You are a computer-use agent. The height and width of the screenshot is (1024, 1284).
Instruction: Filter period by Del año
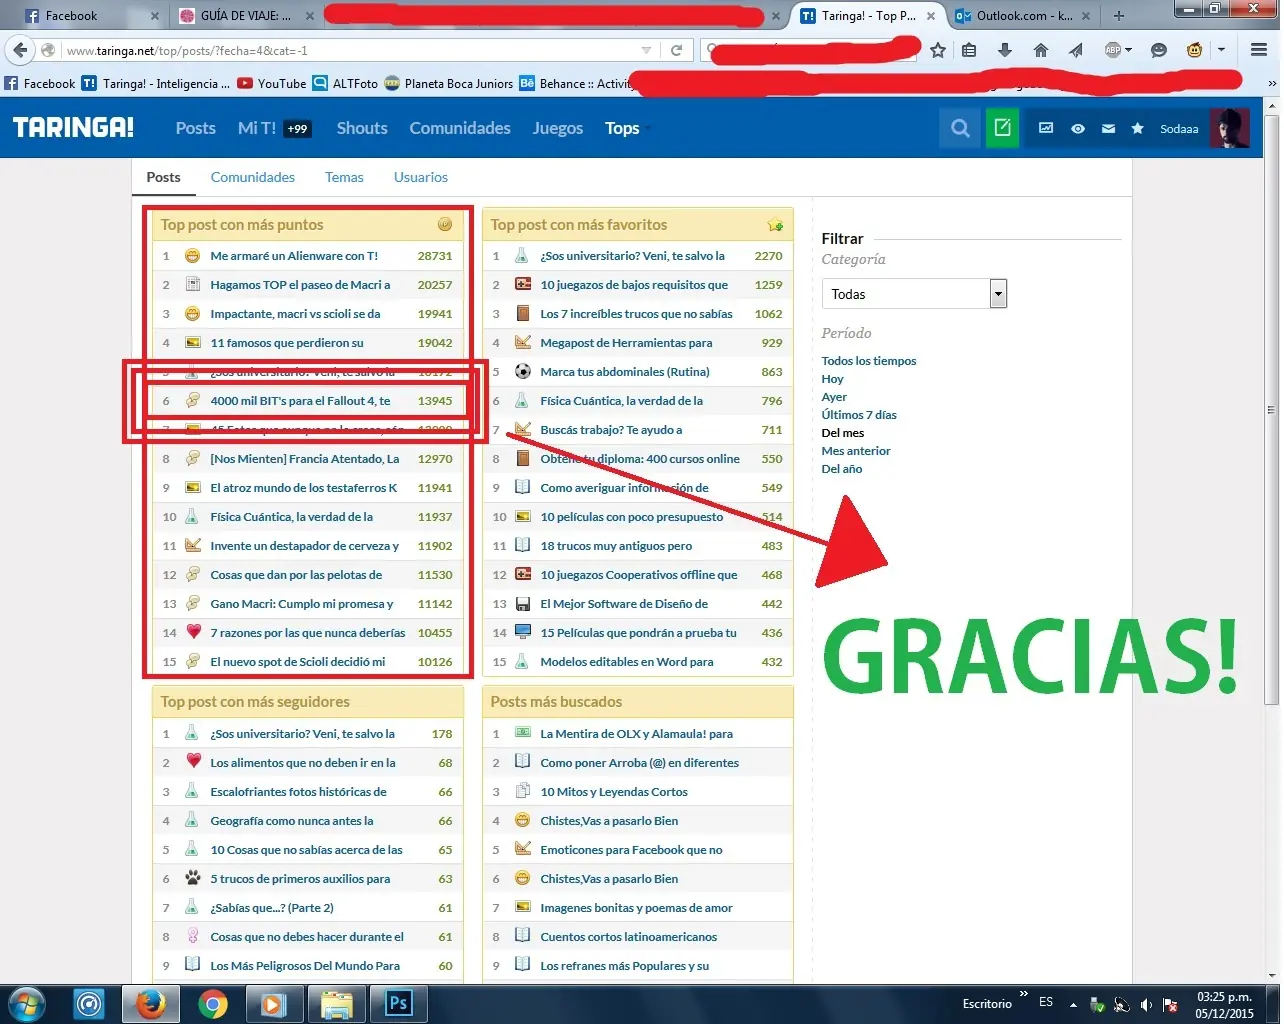pos(842,469)
